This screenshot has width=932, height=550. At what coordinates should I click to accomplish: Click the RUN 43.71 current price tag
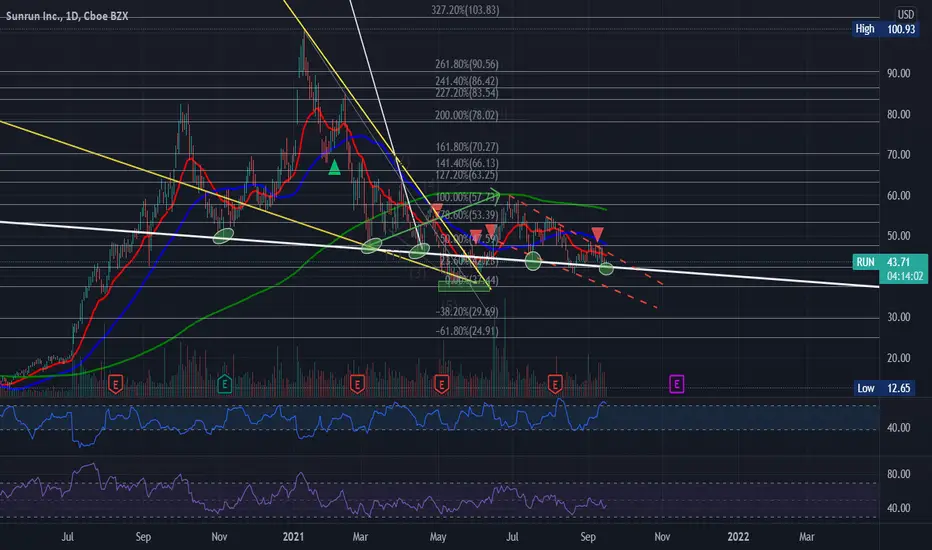[890, 262]
